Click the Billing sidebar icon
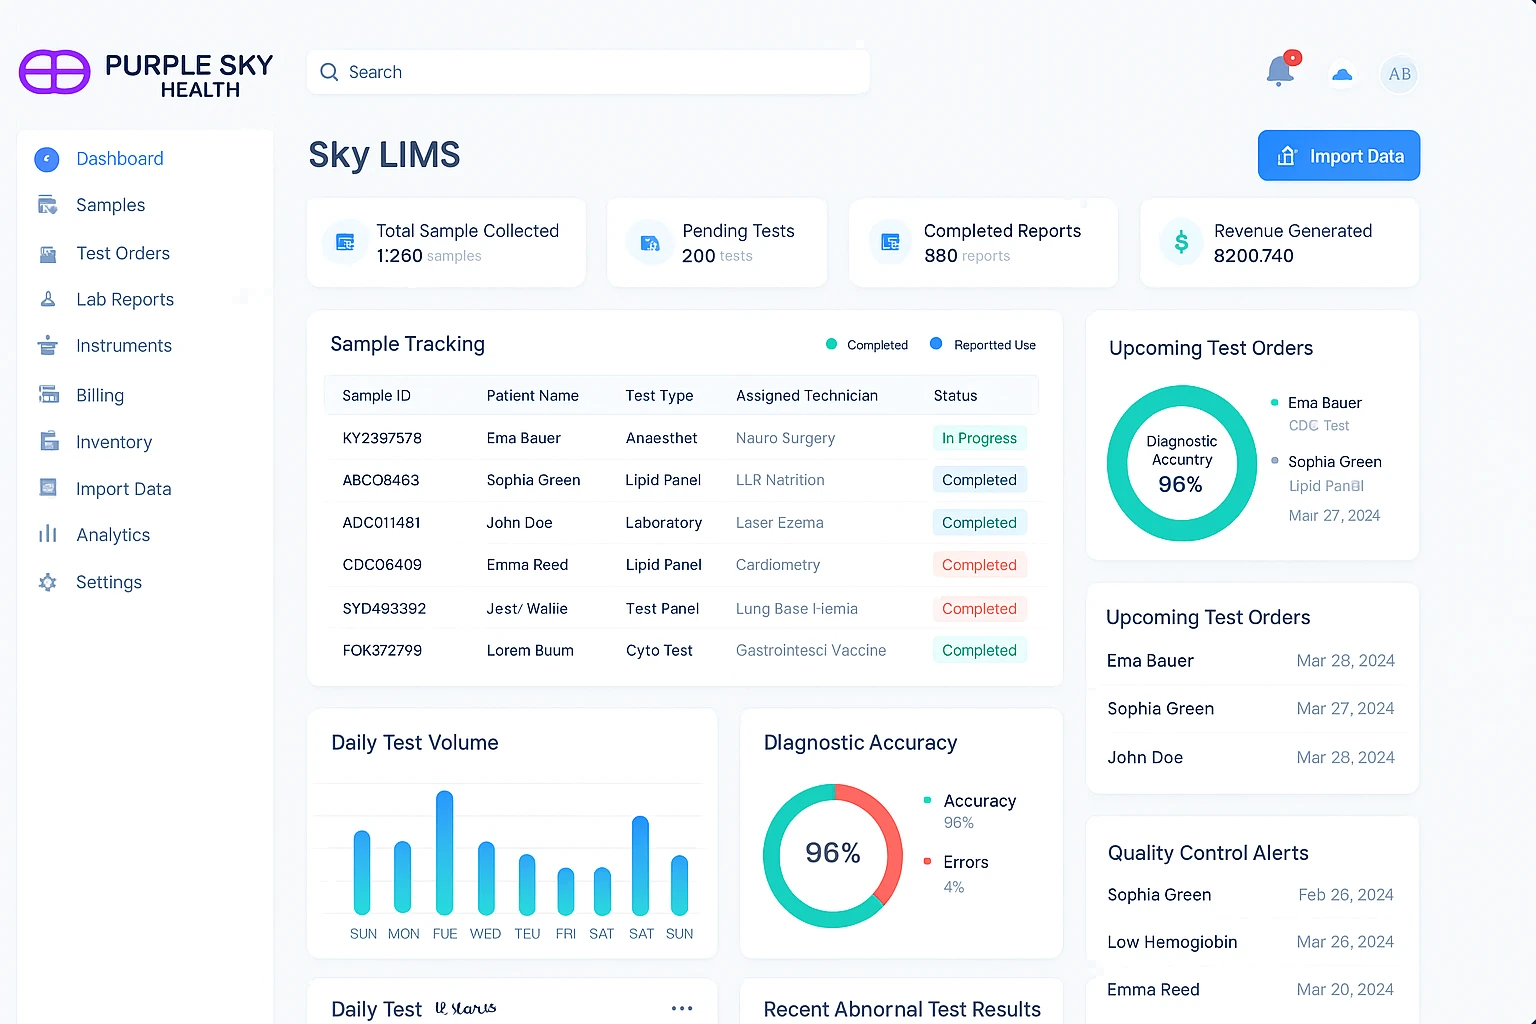Screen dimensions: 1536x1024 [47, 395]
